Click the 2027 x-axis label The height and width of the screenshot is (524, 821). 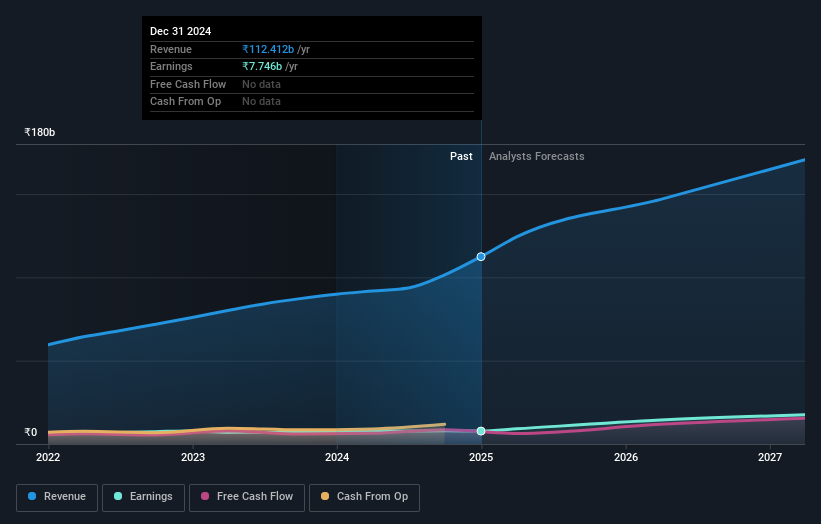(770, 457)
